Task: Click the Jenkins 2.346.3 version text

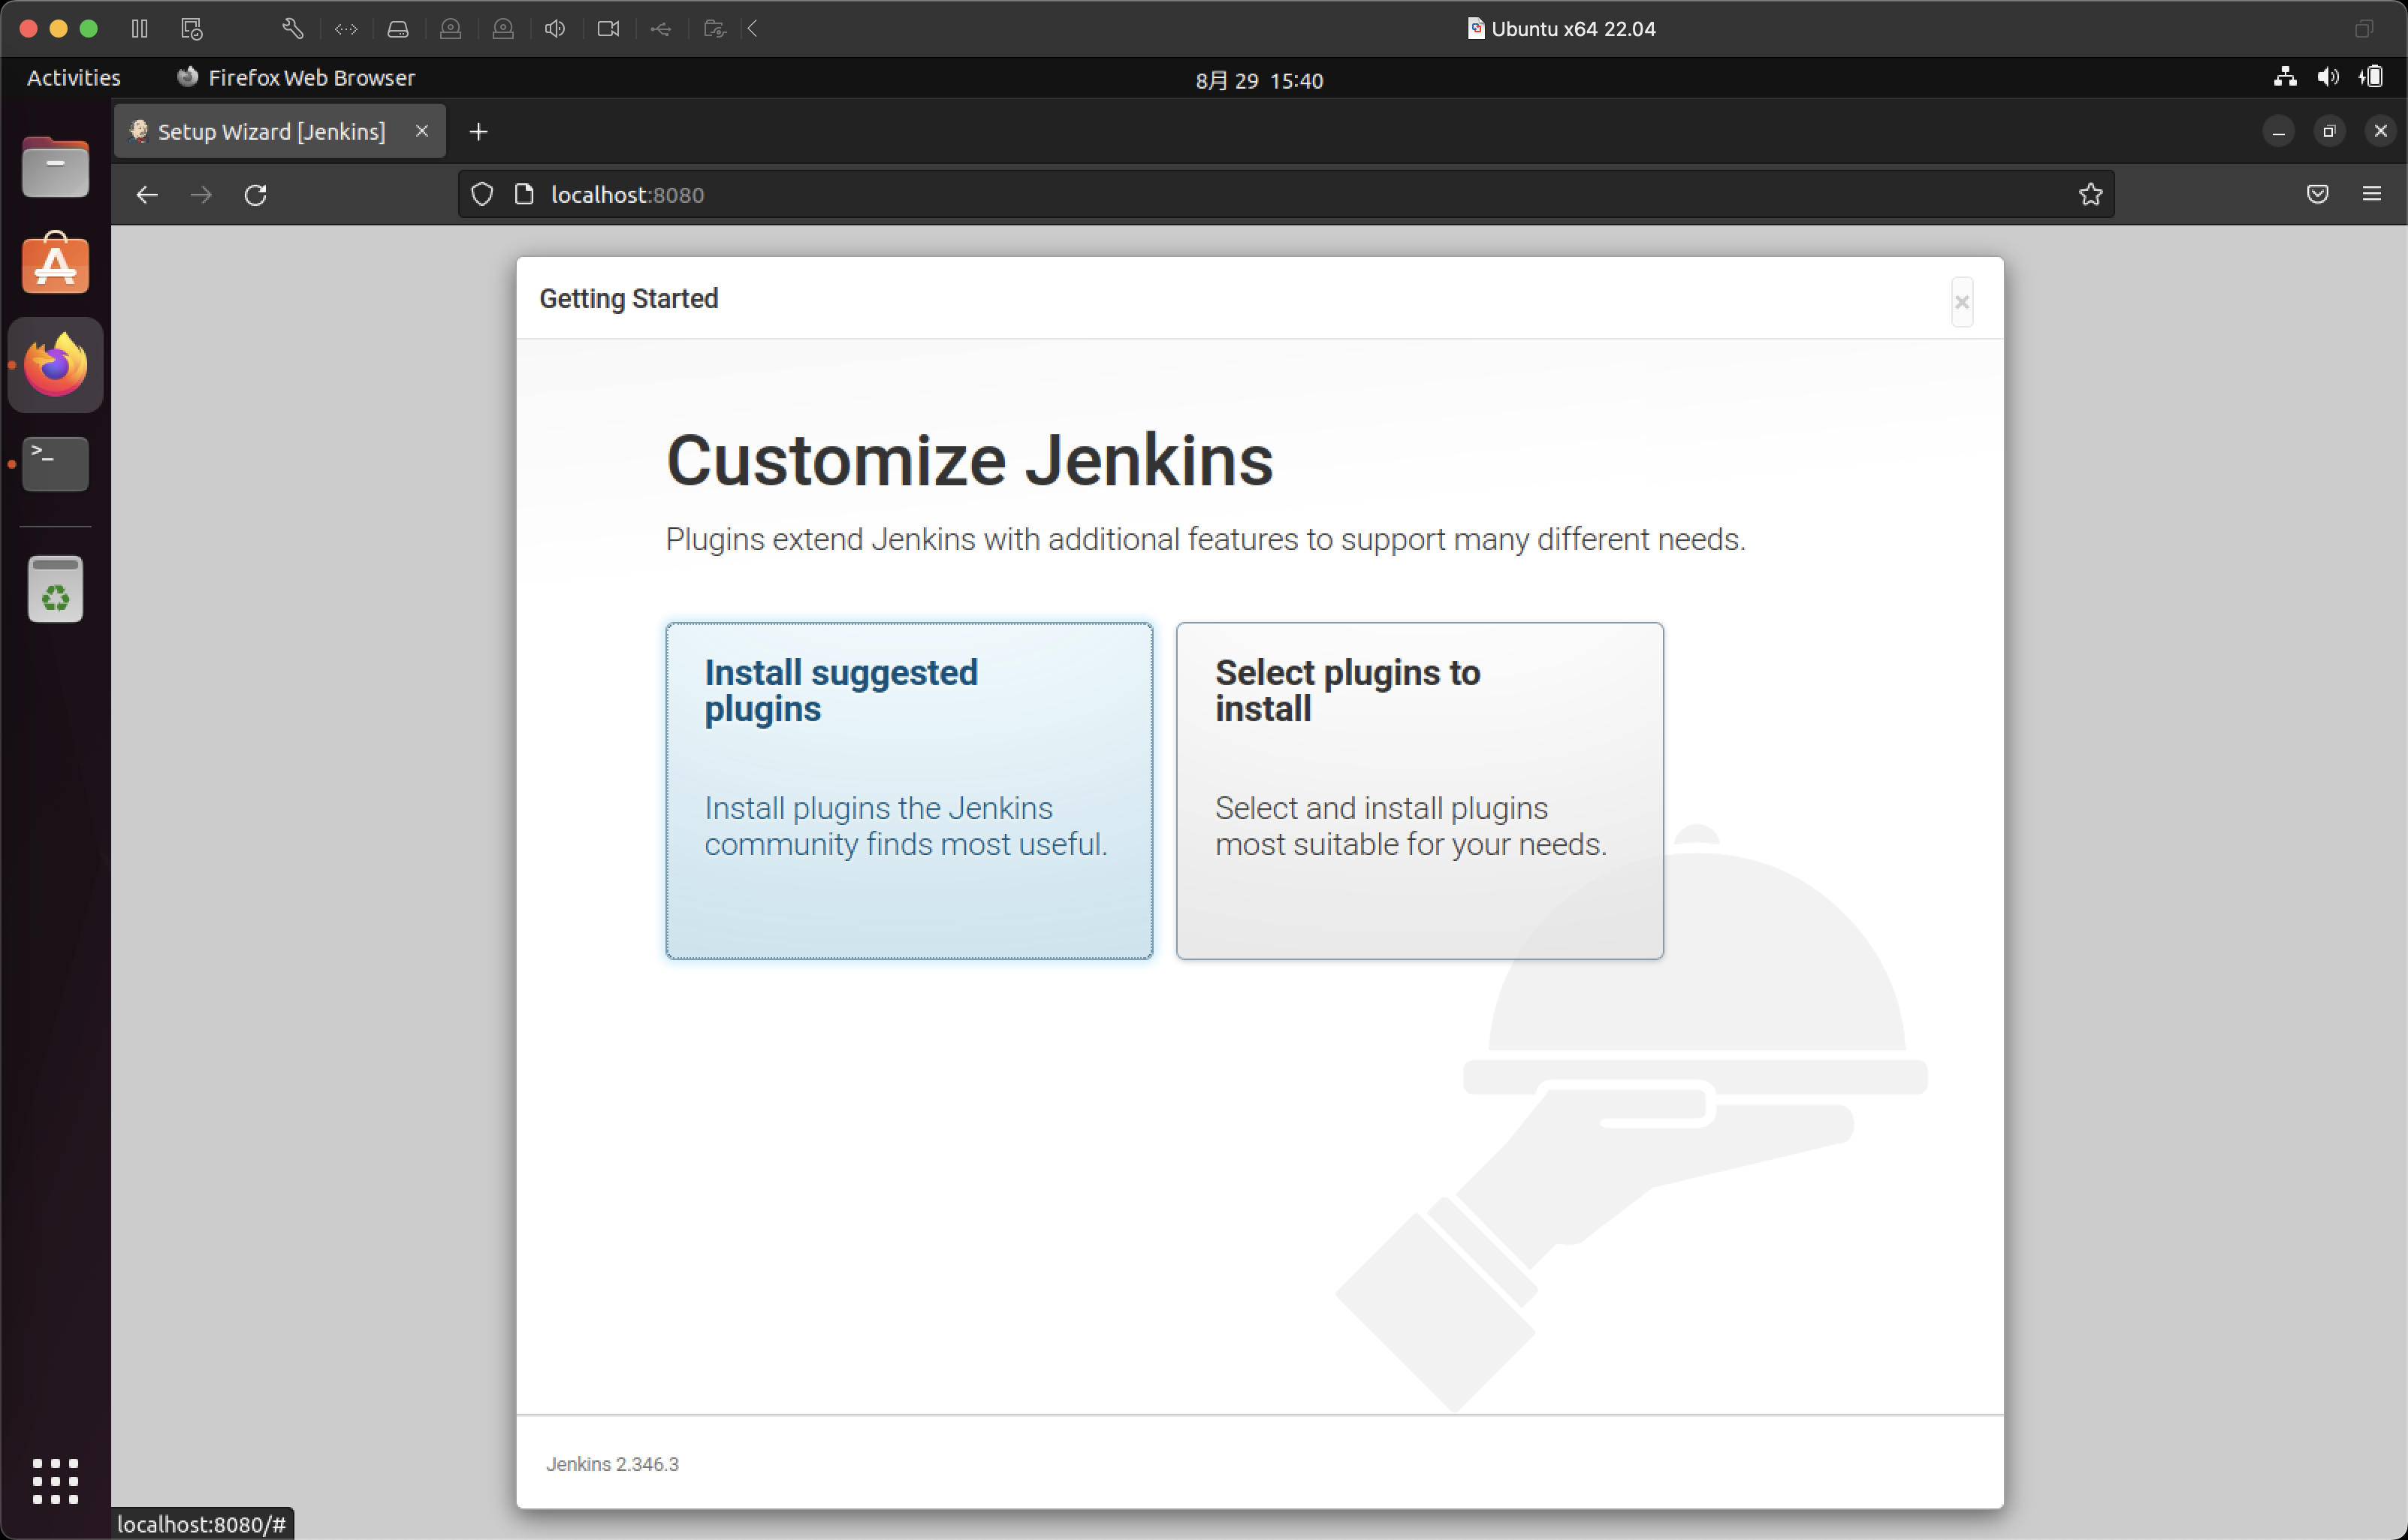Action: [612, 1464]
